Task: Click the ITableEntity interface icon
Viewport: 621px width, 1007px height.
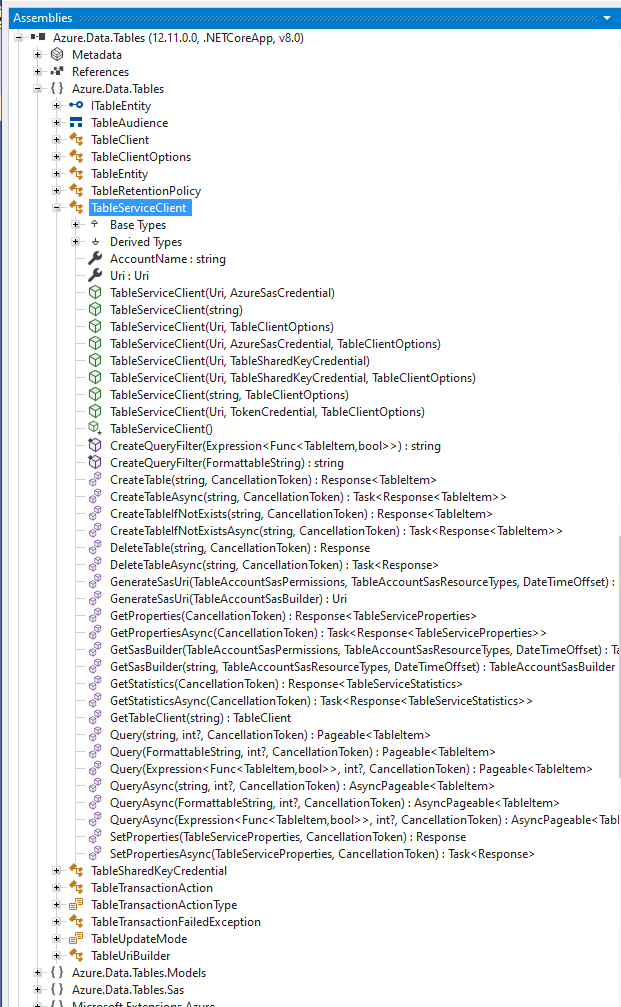Action: pyautogui.click(x=76, y=106)
